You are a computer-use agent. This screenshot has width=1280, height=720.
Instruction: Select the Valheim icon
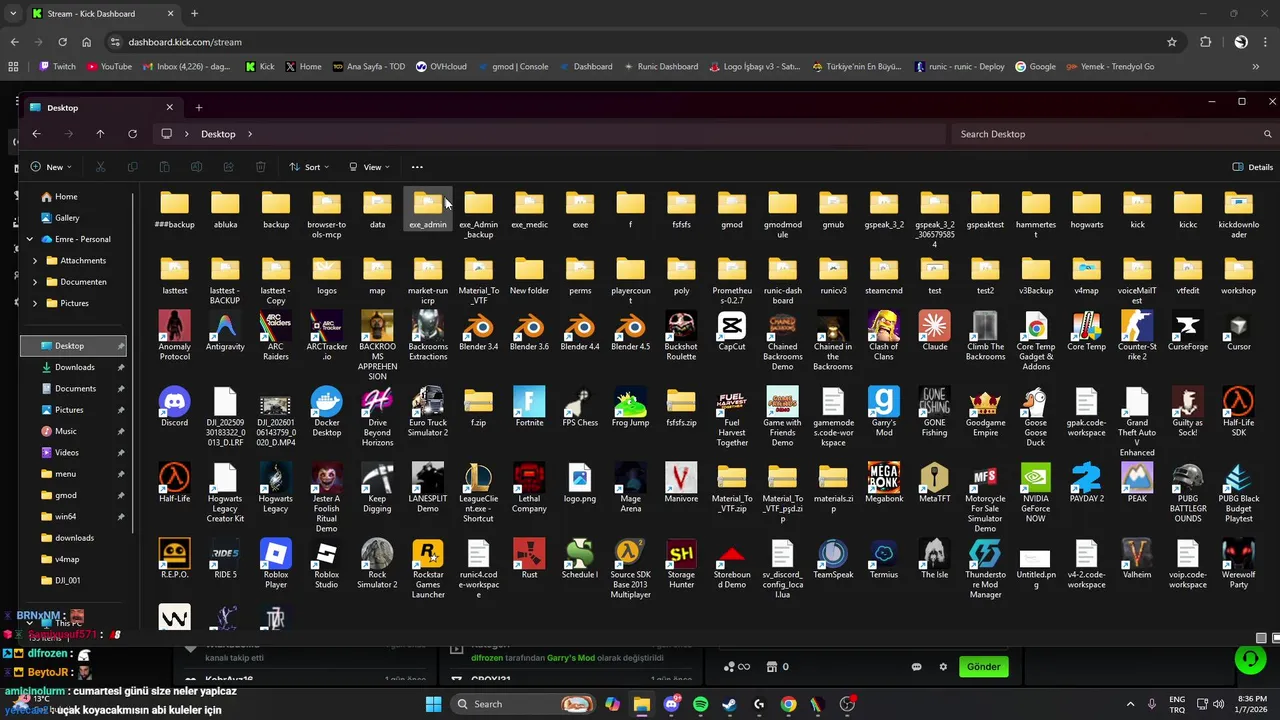[x=1137, y=560]
